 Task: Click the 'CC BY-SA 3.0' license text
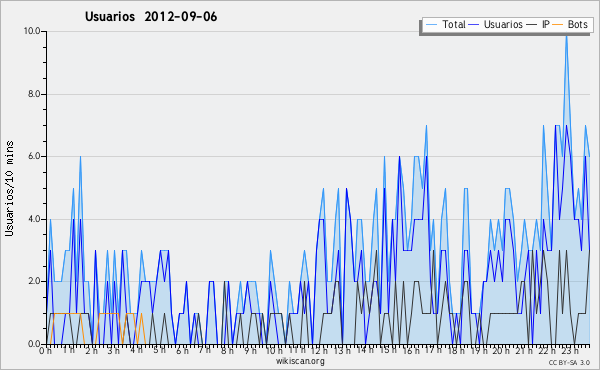click(x=569, y=362)
